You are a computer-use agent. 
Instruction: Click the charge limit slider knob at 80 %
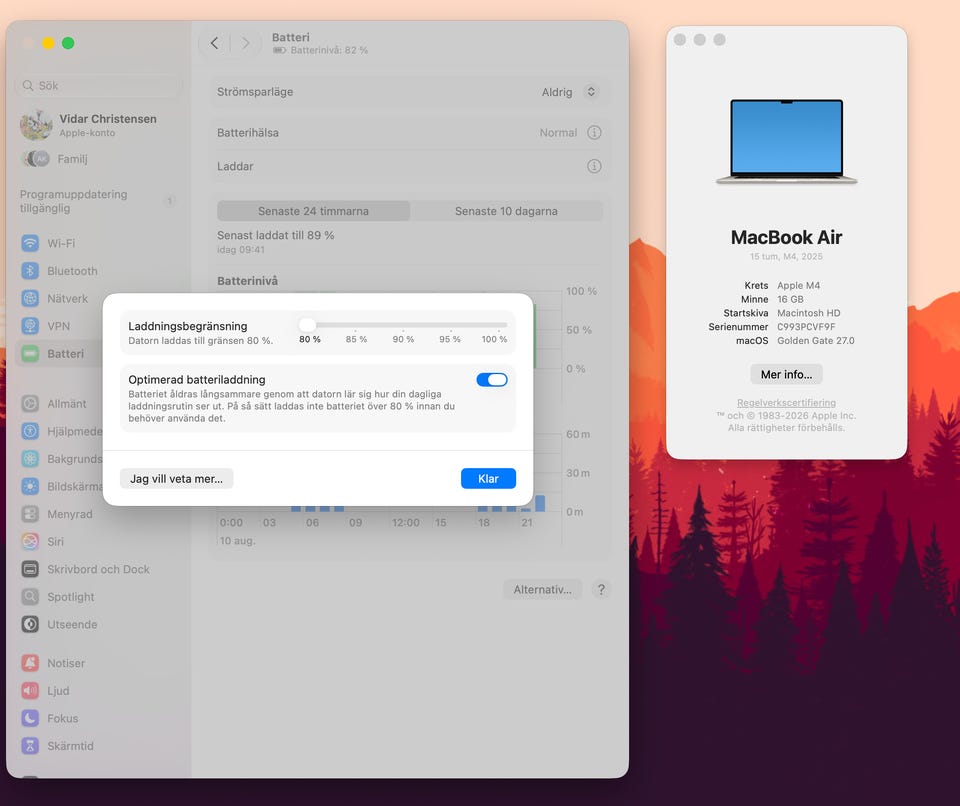(307, 325)
